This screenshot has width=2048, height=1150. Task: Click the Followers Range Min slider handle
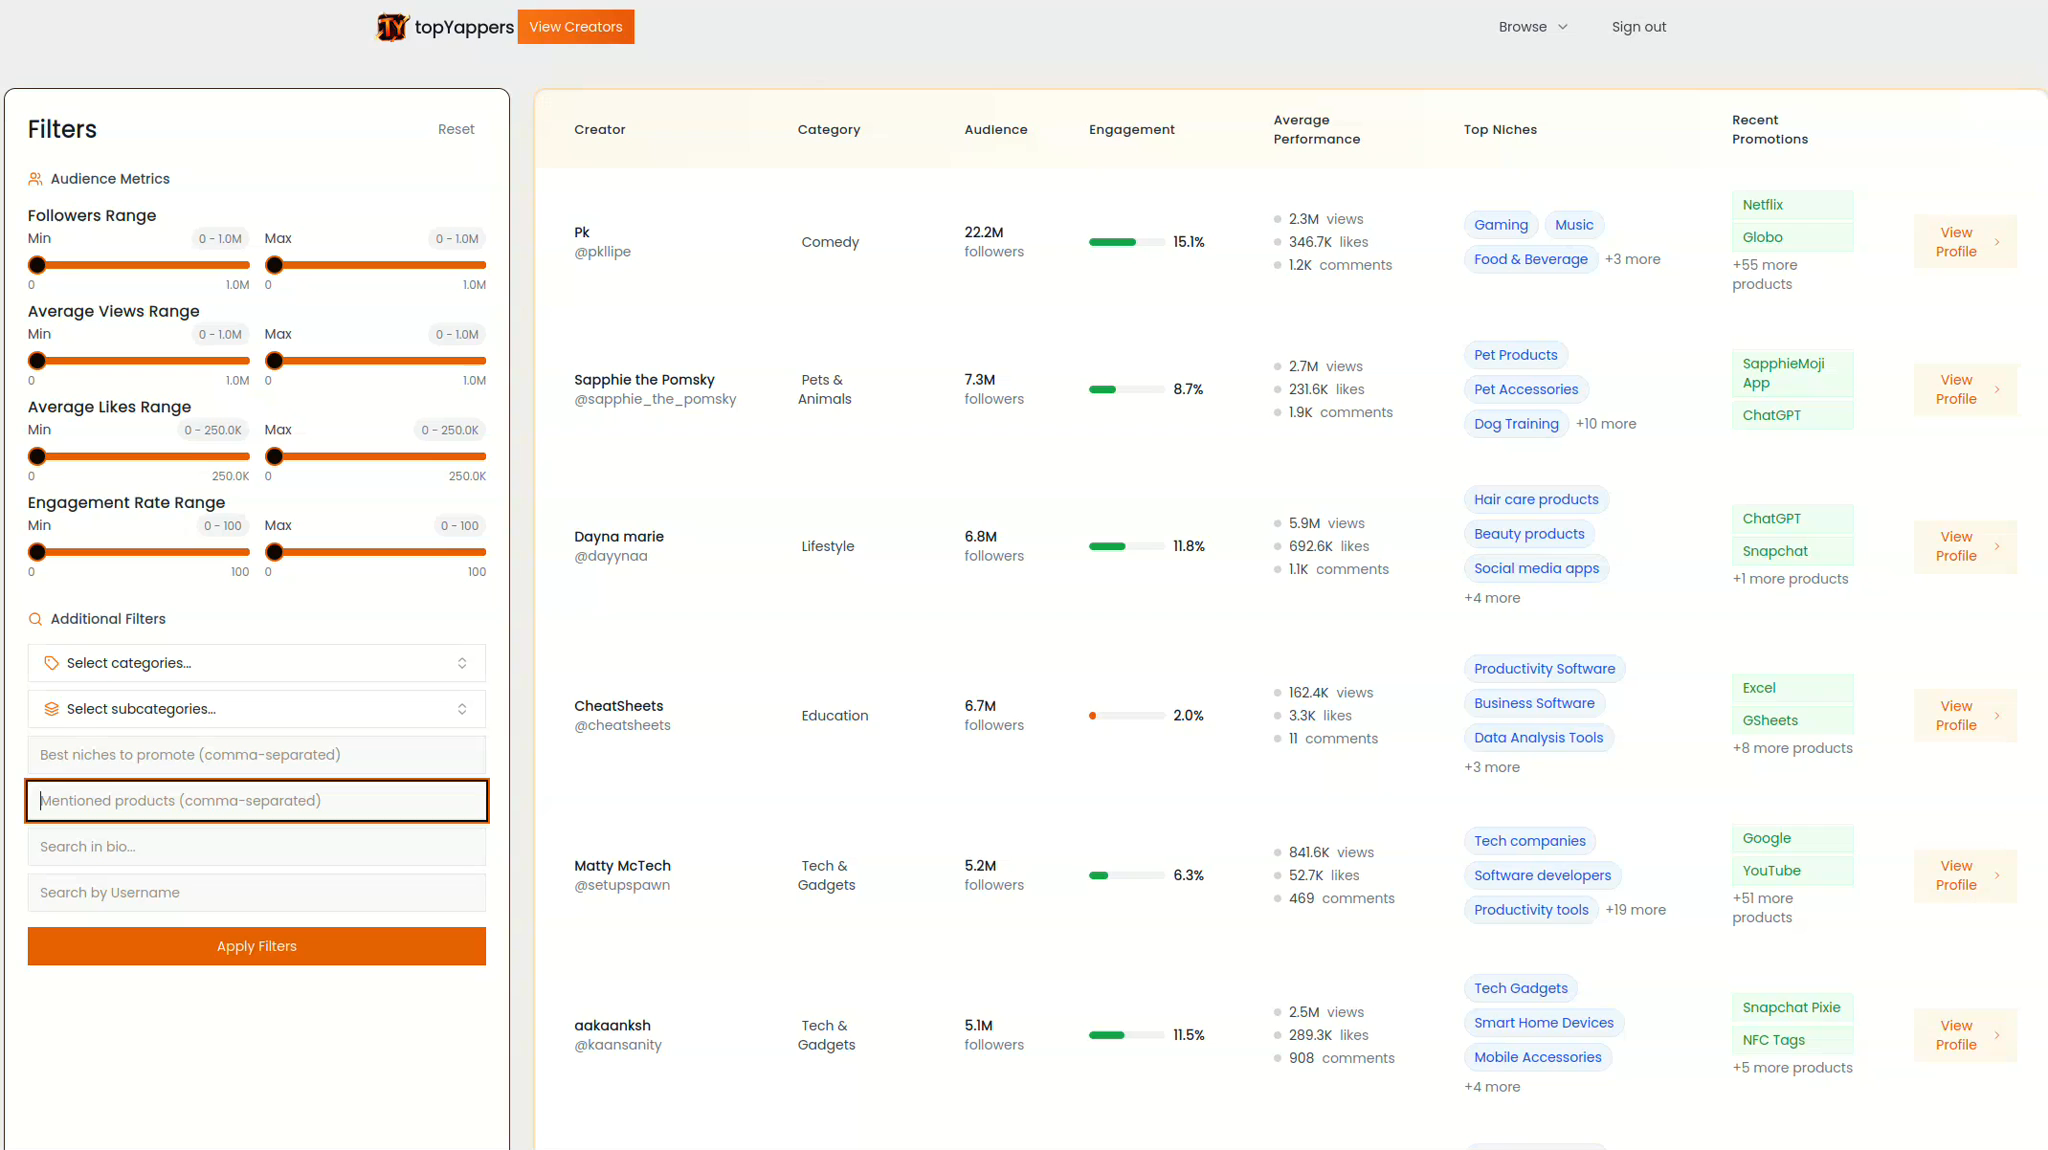coord(37,265)
